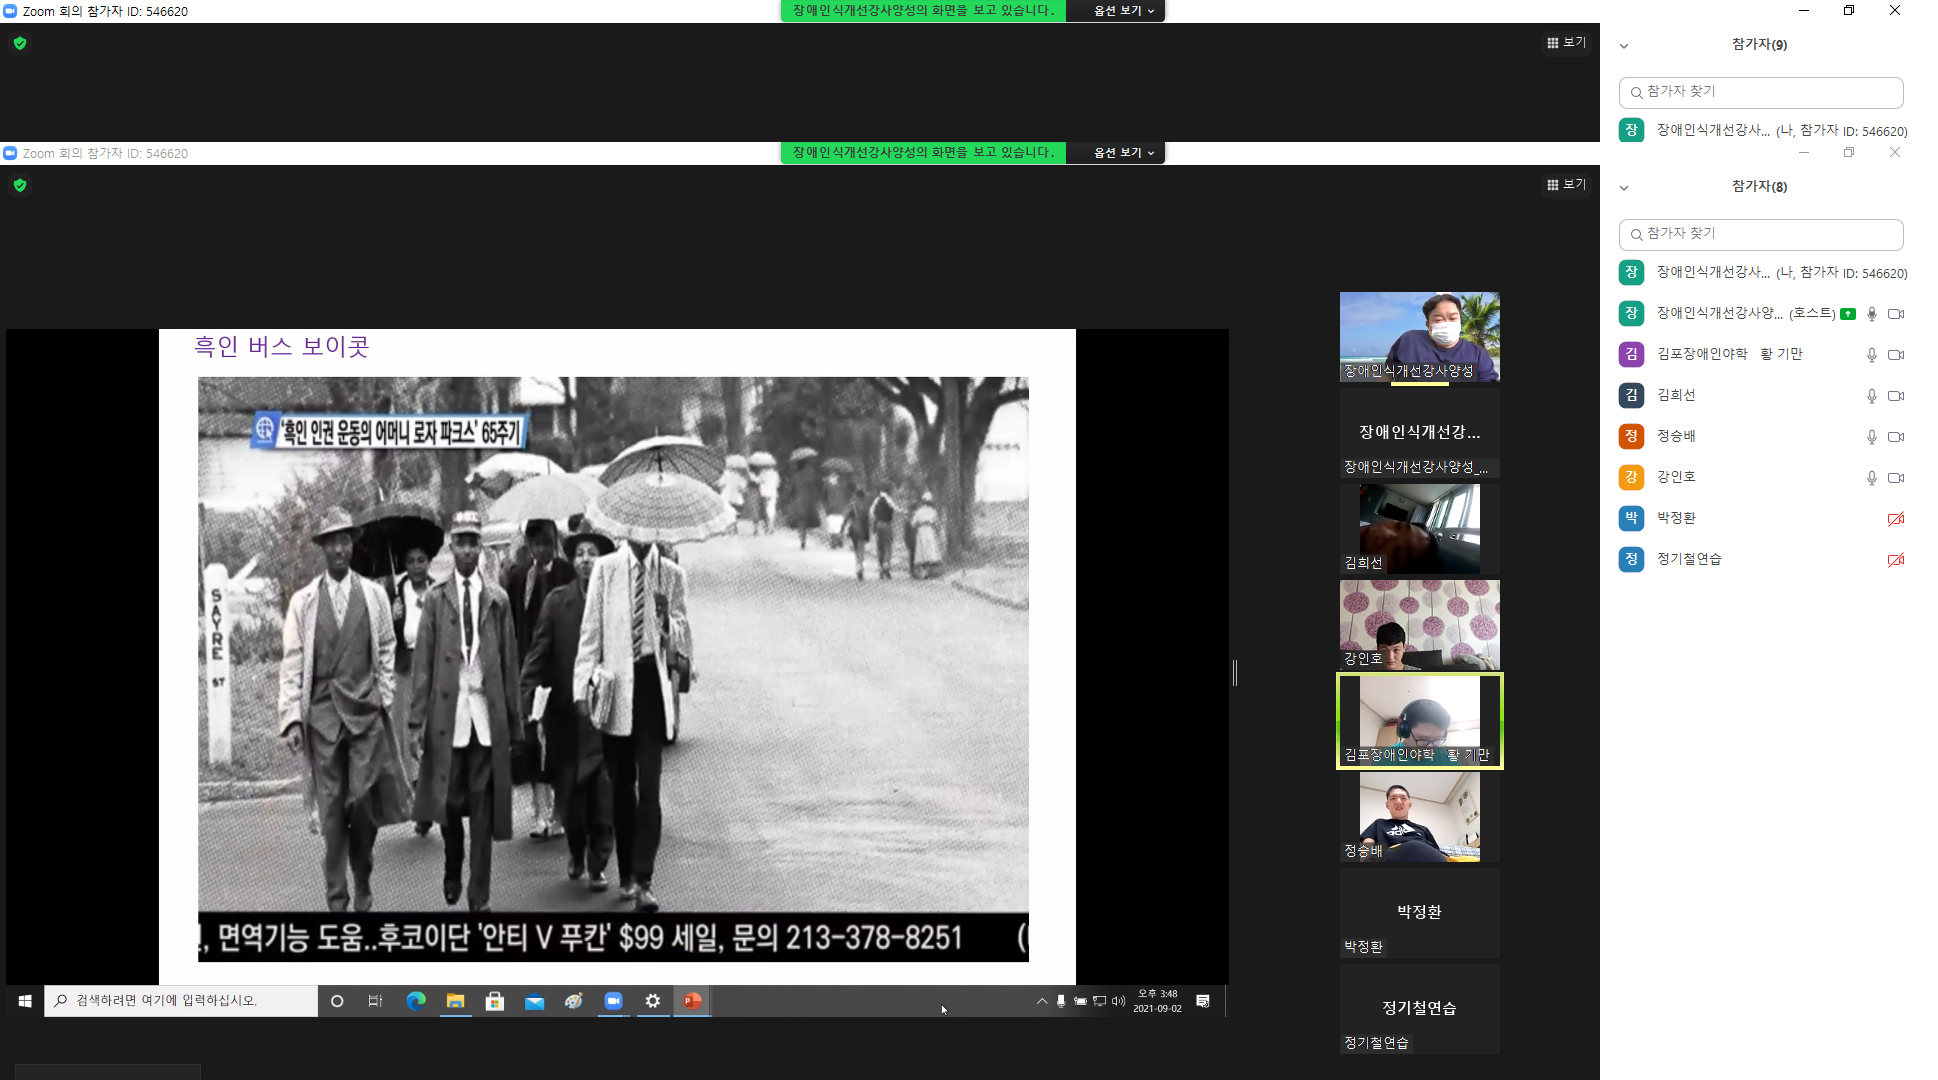Open the notification center icon in shared taskbar
This screenshot has width=1938, height=1080.
(1203, 1001)
